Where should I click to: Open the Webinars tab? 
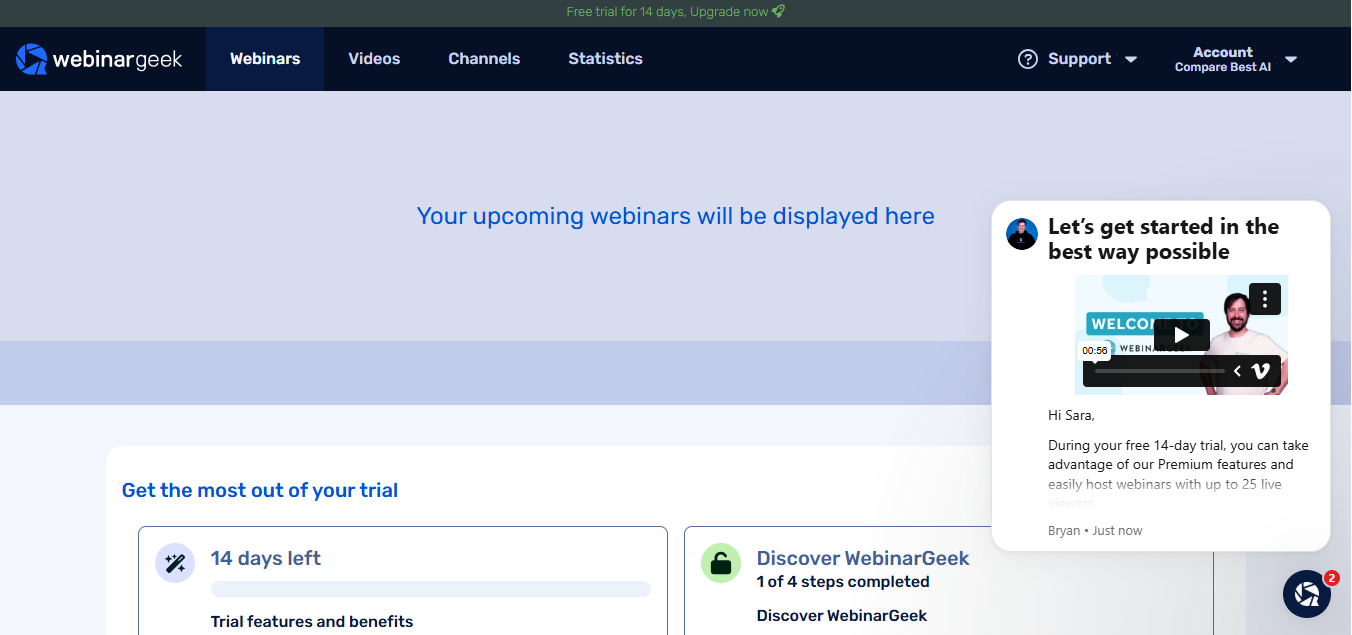(265, 59)
